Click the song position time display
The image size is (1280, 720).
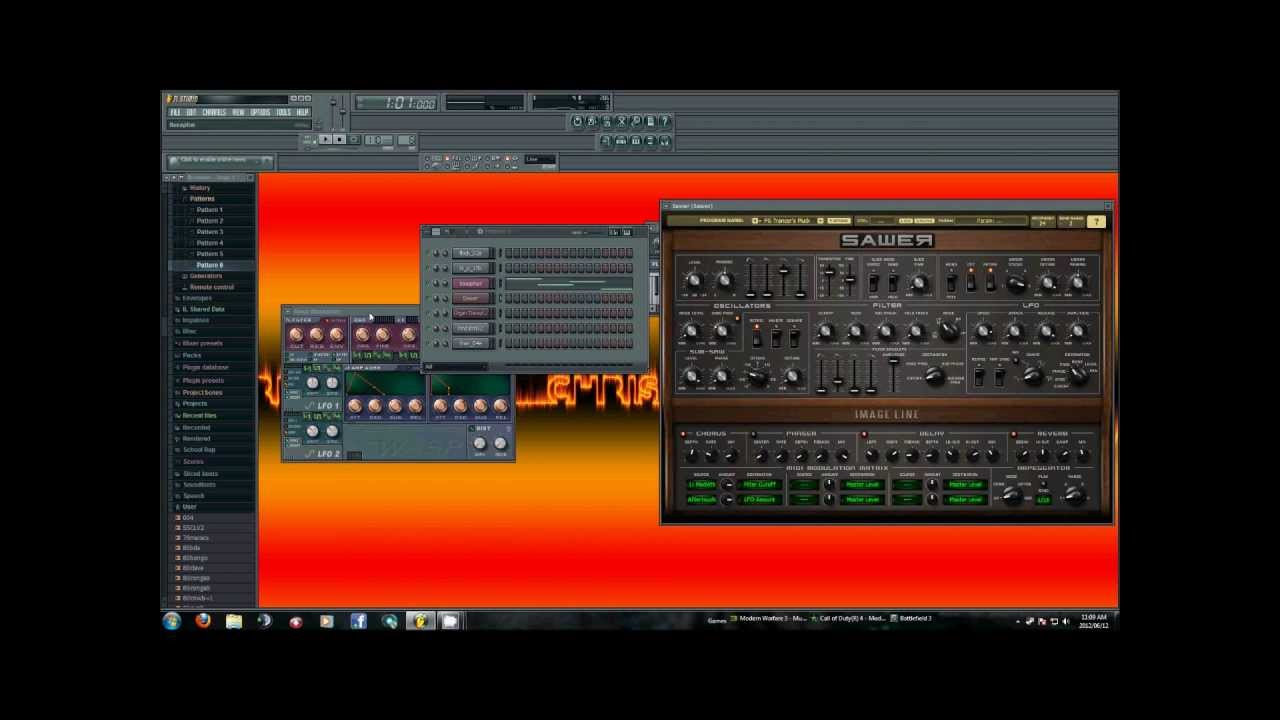tap(397, 103)
